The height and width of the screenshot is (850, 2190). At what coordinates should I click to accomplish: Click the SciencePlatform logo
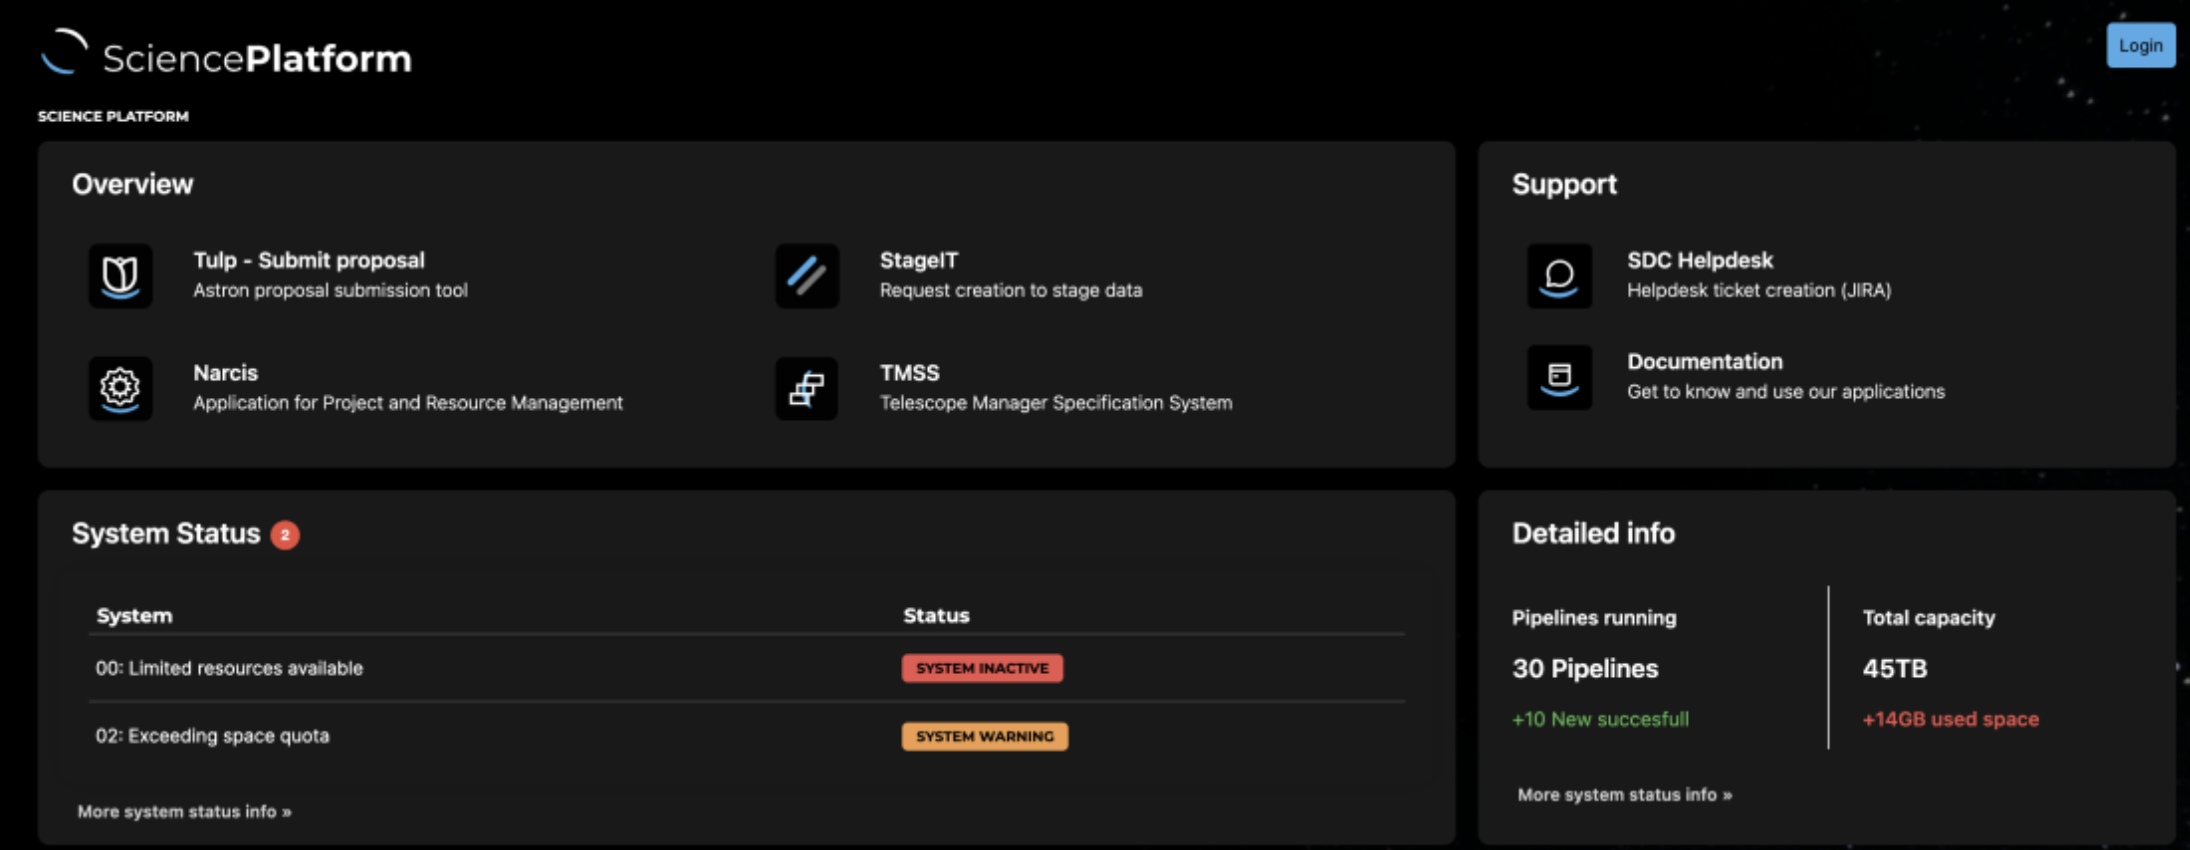pyautogui.click(x=227, y=56)
